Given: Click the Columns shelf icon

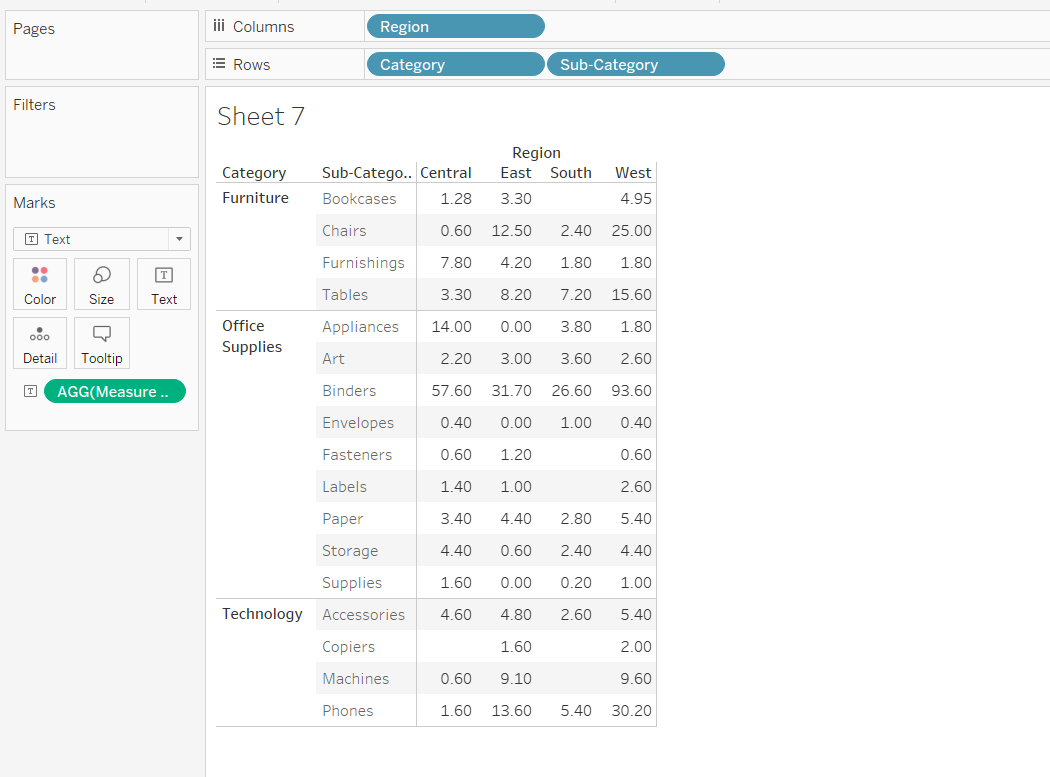Looking at the screenshot, I should [219, 26].
